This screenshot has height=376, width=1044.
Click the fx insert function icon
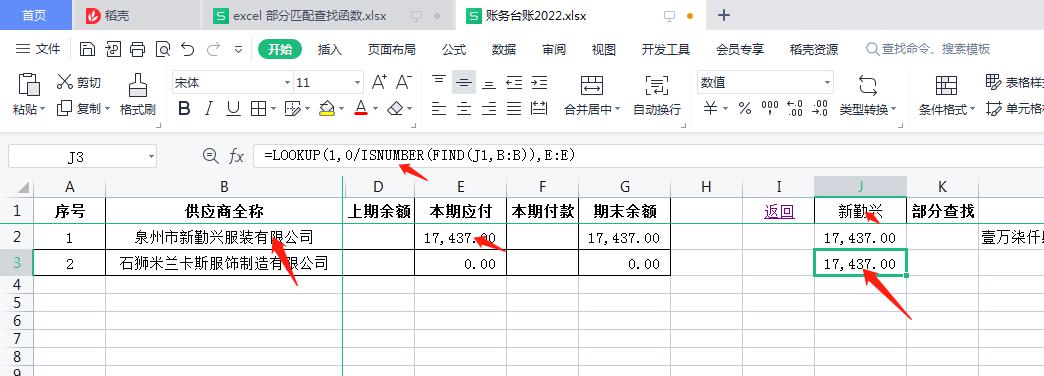236,156
